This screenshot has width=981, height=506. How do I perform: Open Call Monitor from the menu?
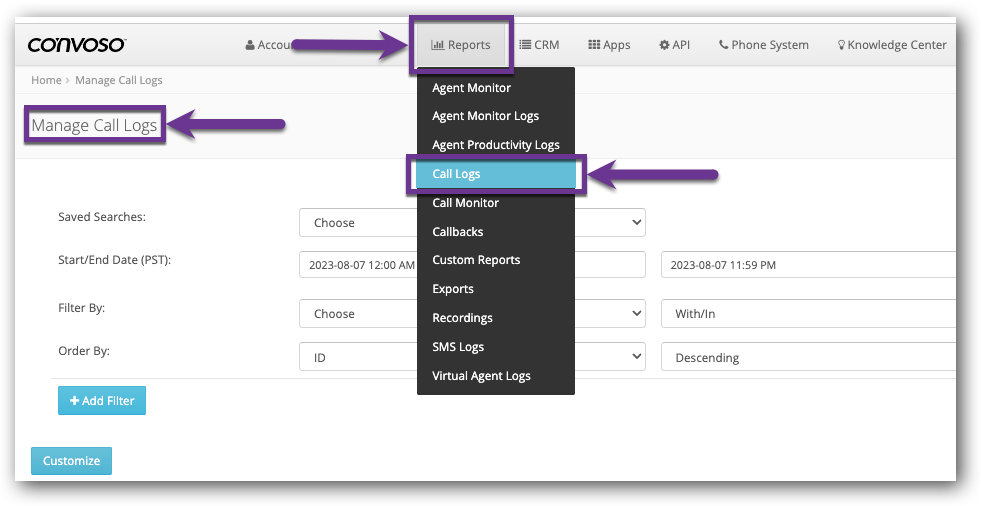[496, 203]
